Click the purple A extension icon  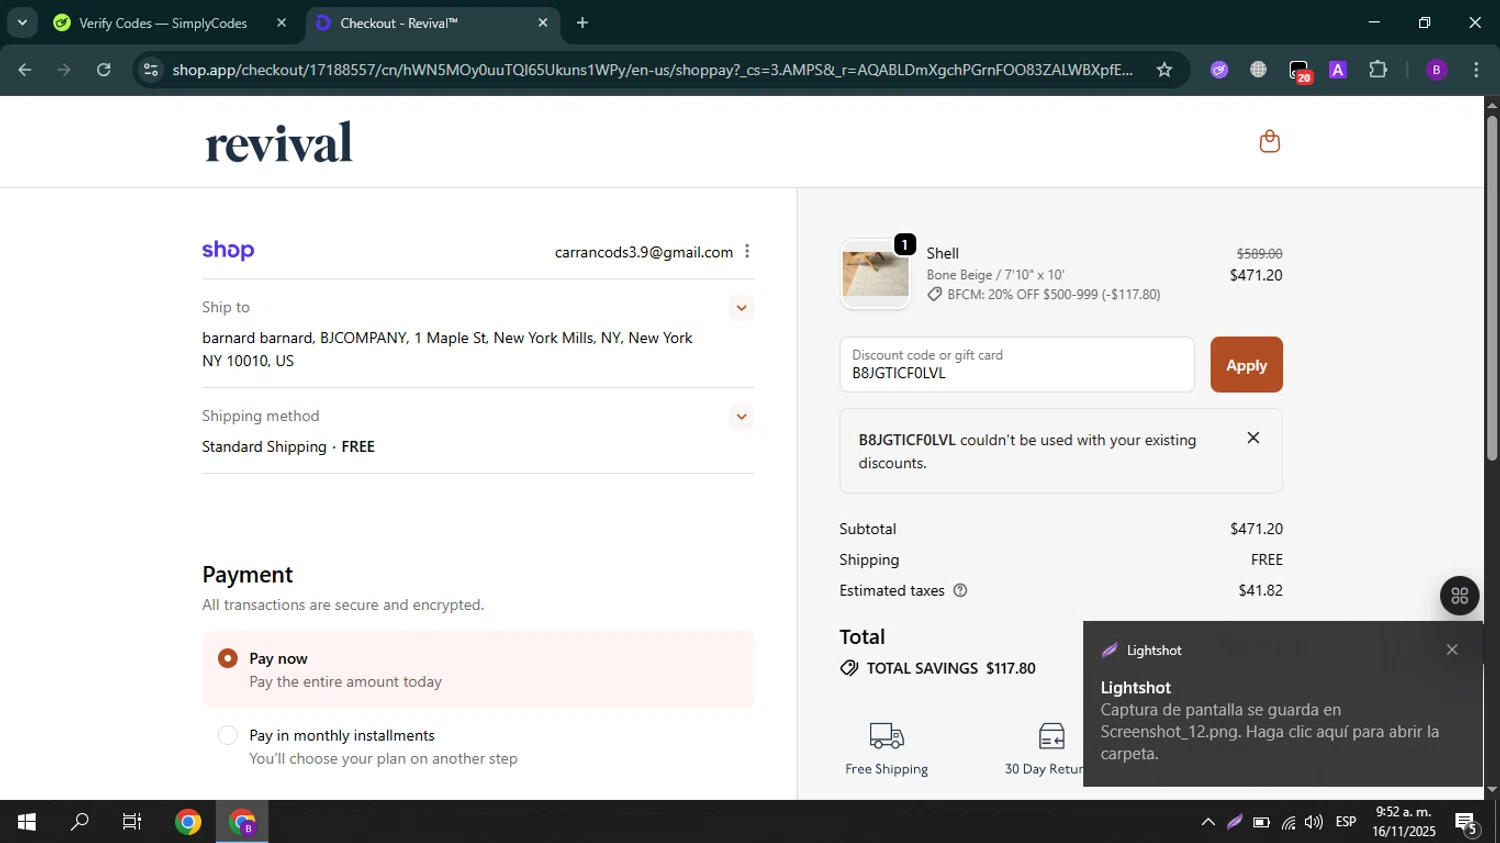[1338, 70]
